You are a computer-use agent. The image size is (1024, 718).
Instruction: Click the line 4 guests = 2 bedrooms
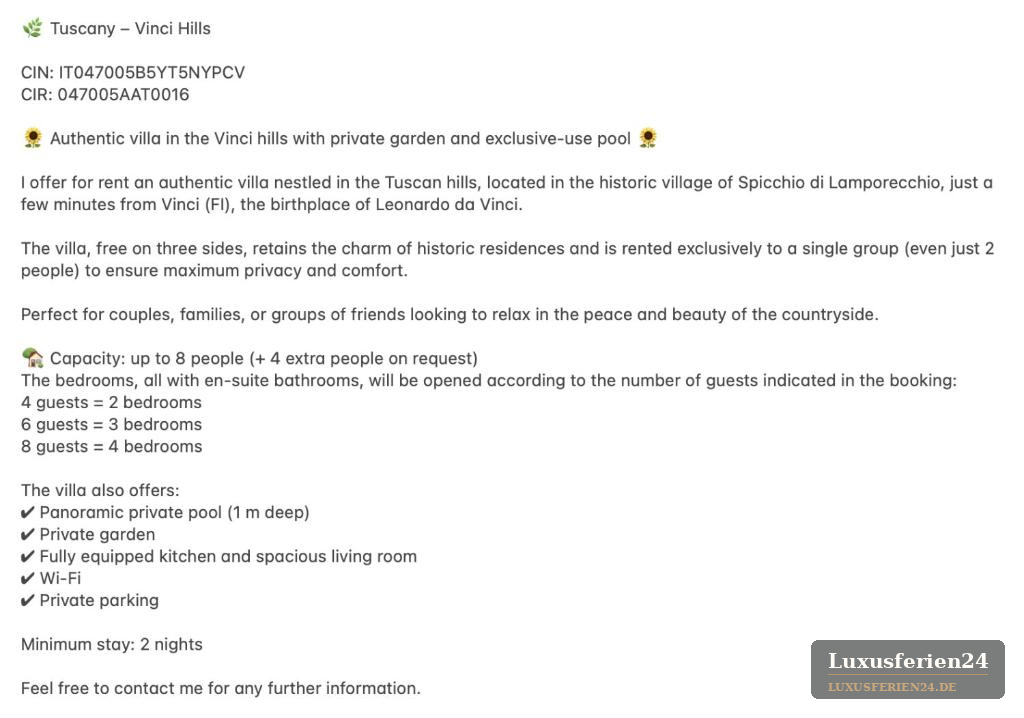point(112,402)
